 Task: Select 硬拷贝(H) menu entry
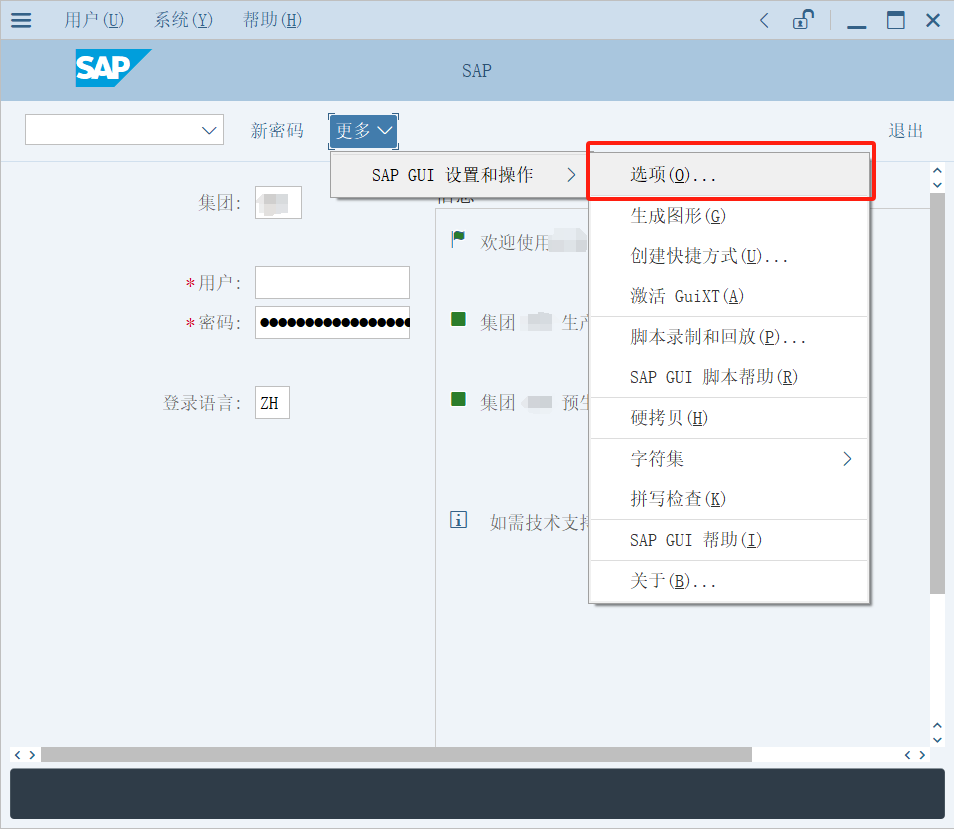[x=729, y=418]
